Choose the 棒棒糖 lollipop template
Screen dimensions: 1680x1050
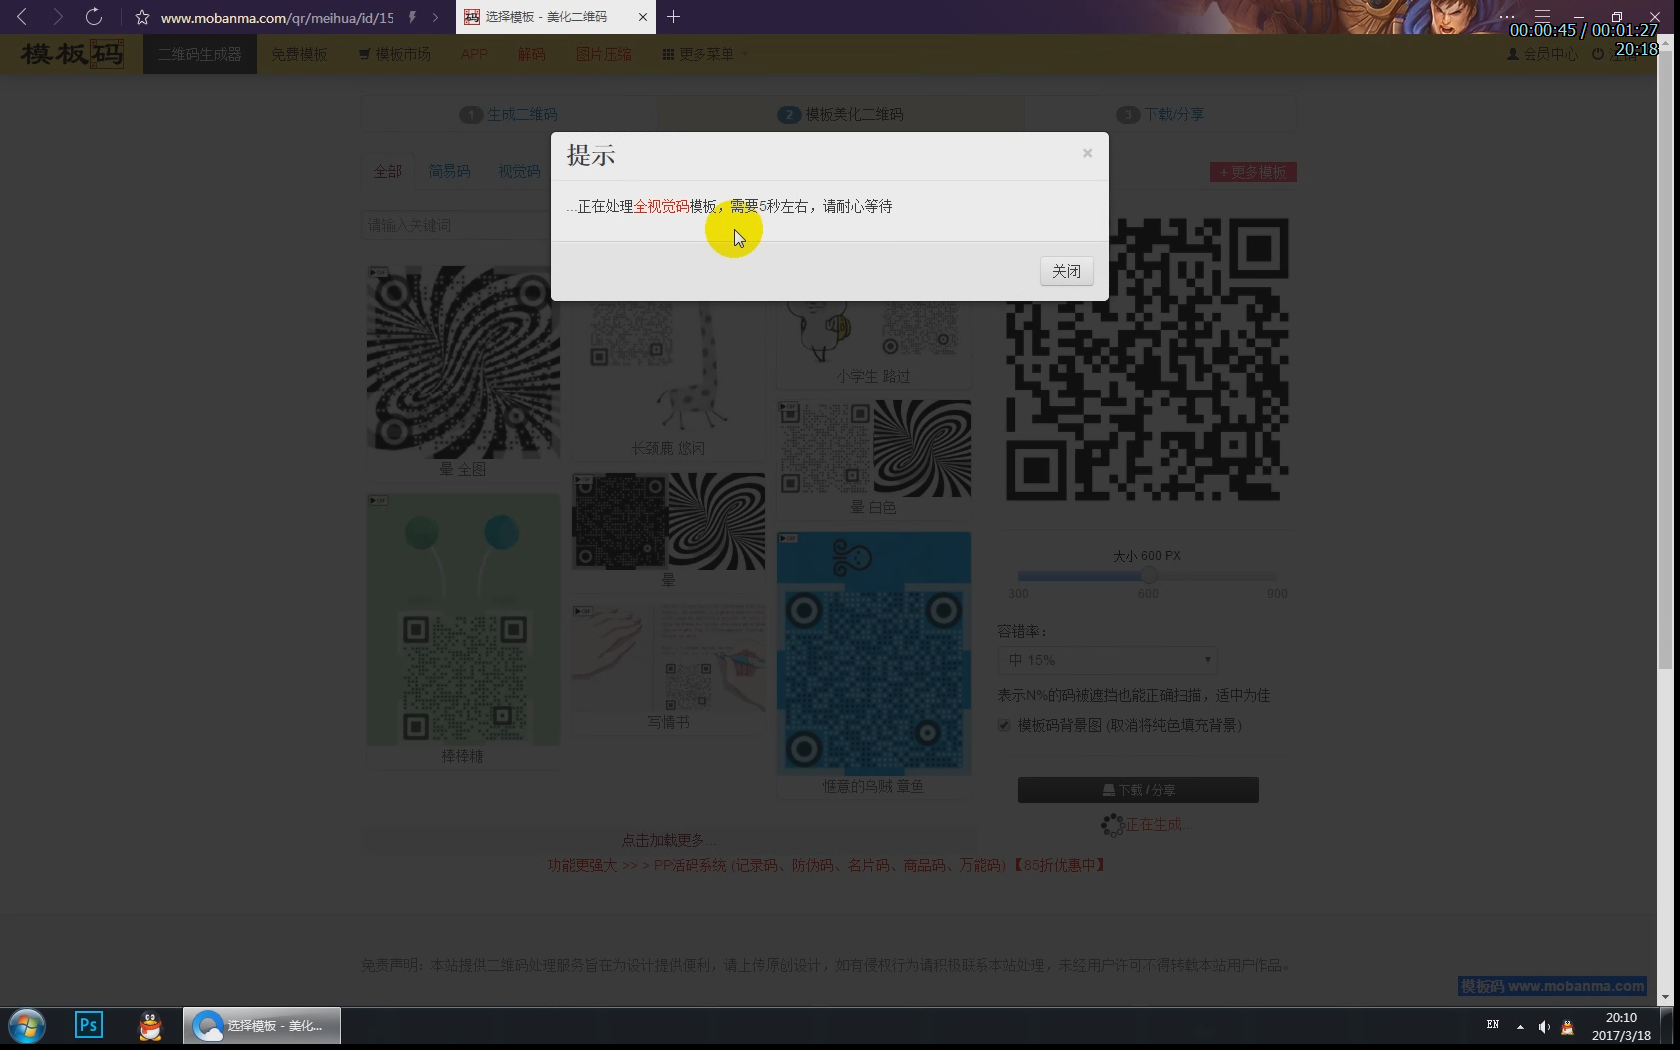coord(462,620)
